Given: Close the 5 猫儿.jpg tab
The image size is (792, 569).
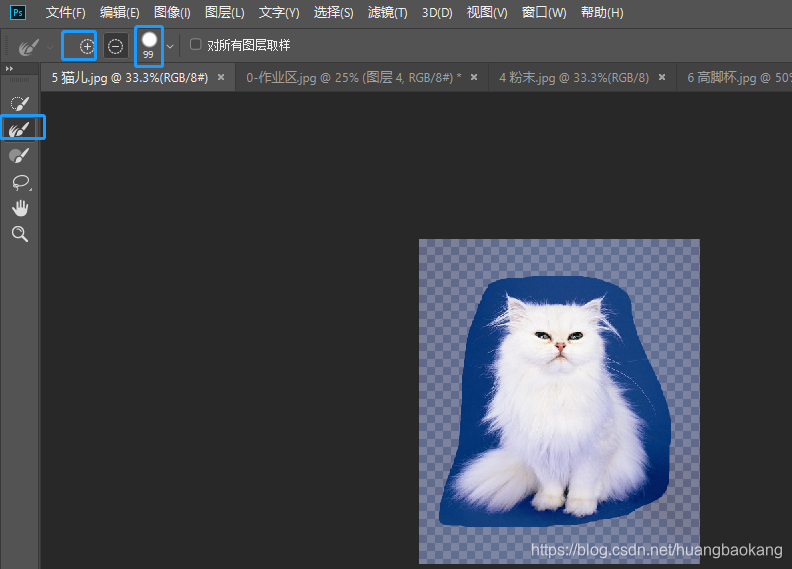Looking at the screenshot, I should pos(221,77).
